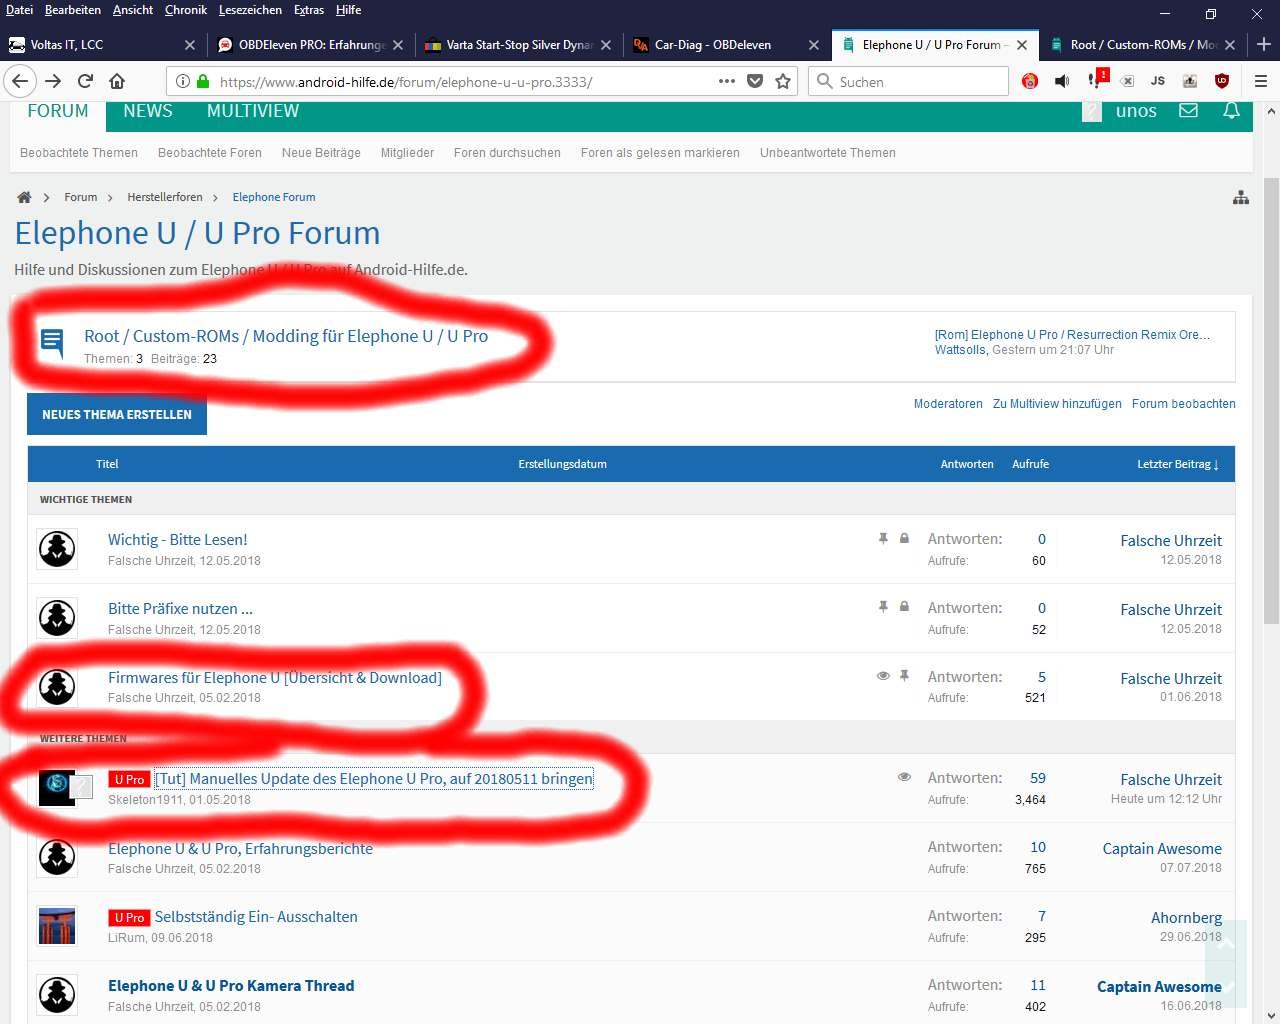This screenshot has height=1024, width=1280.
Task: Click avatar of Wichtig - Bitte Lesen thread
Action: [57, 549]
